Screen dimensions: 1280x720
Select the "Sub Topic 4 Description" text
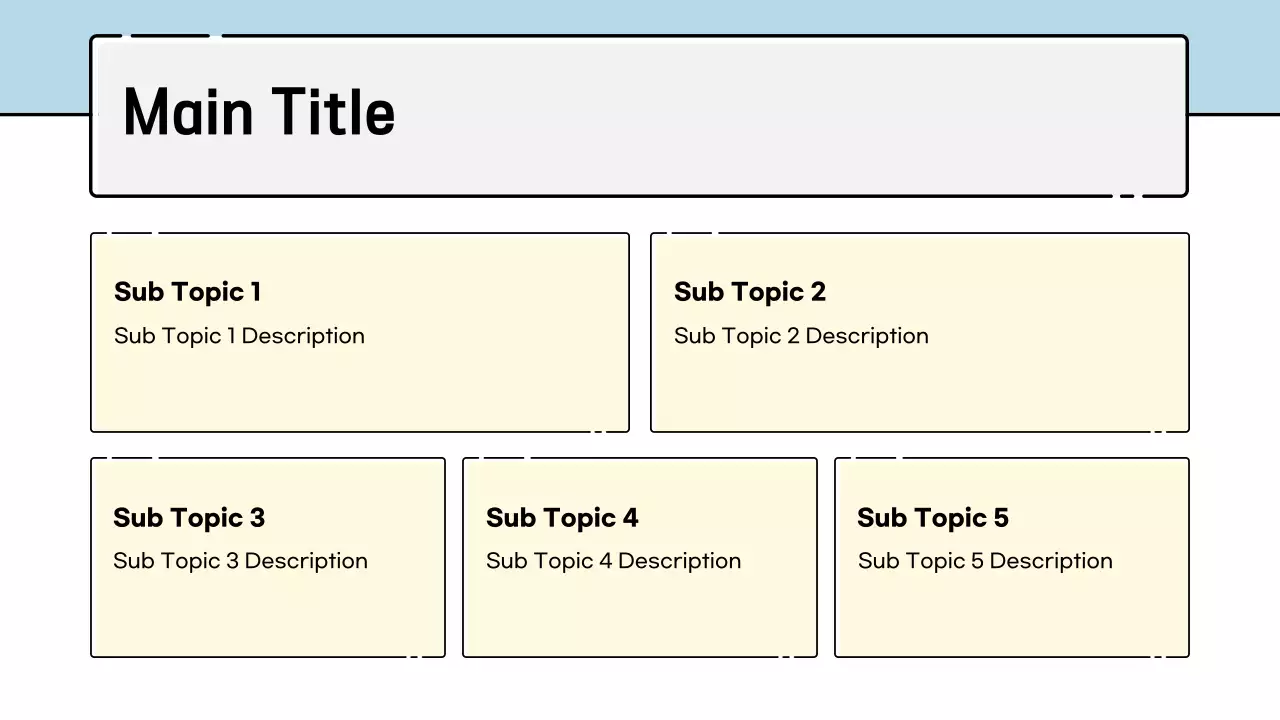click(613, 561)
